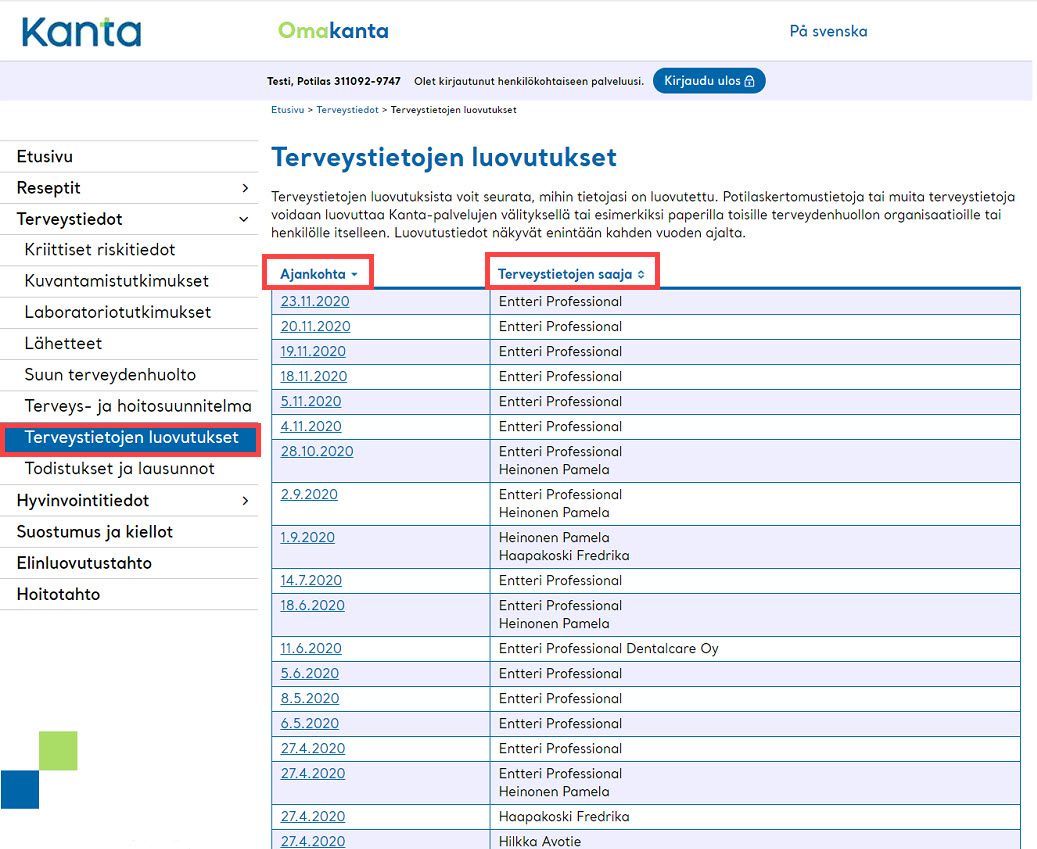Open the 1.9.2020 disclosure entry
The image size is (1037, 849).
[x=308, y=538]
